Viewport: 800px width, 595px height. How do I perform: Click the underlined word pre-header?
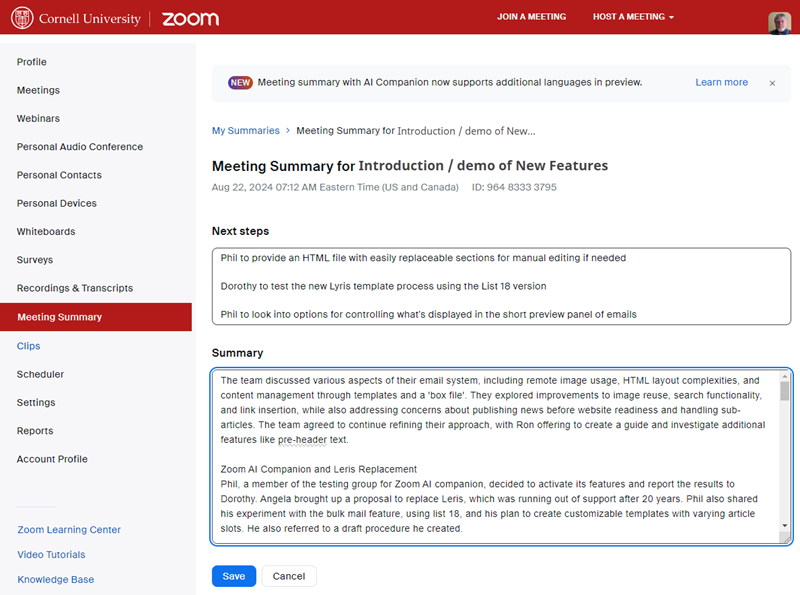coord(302,439)
